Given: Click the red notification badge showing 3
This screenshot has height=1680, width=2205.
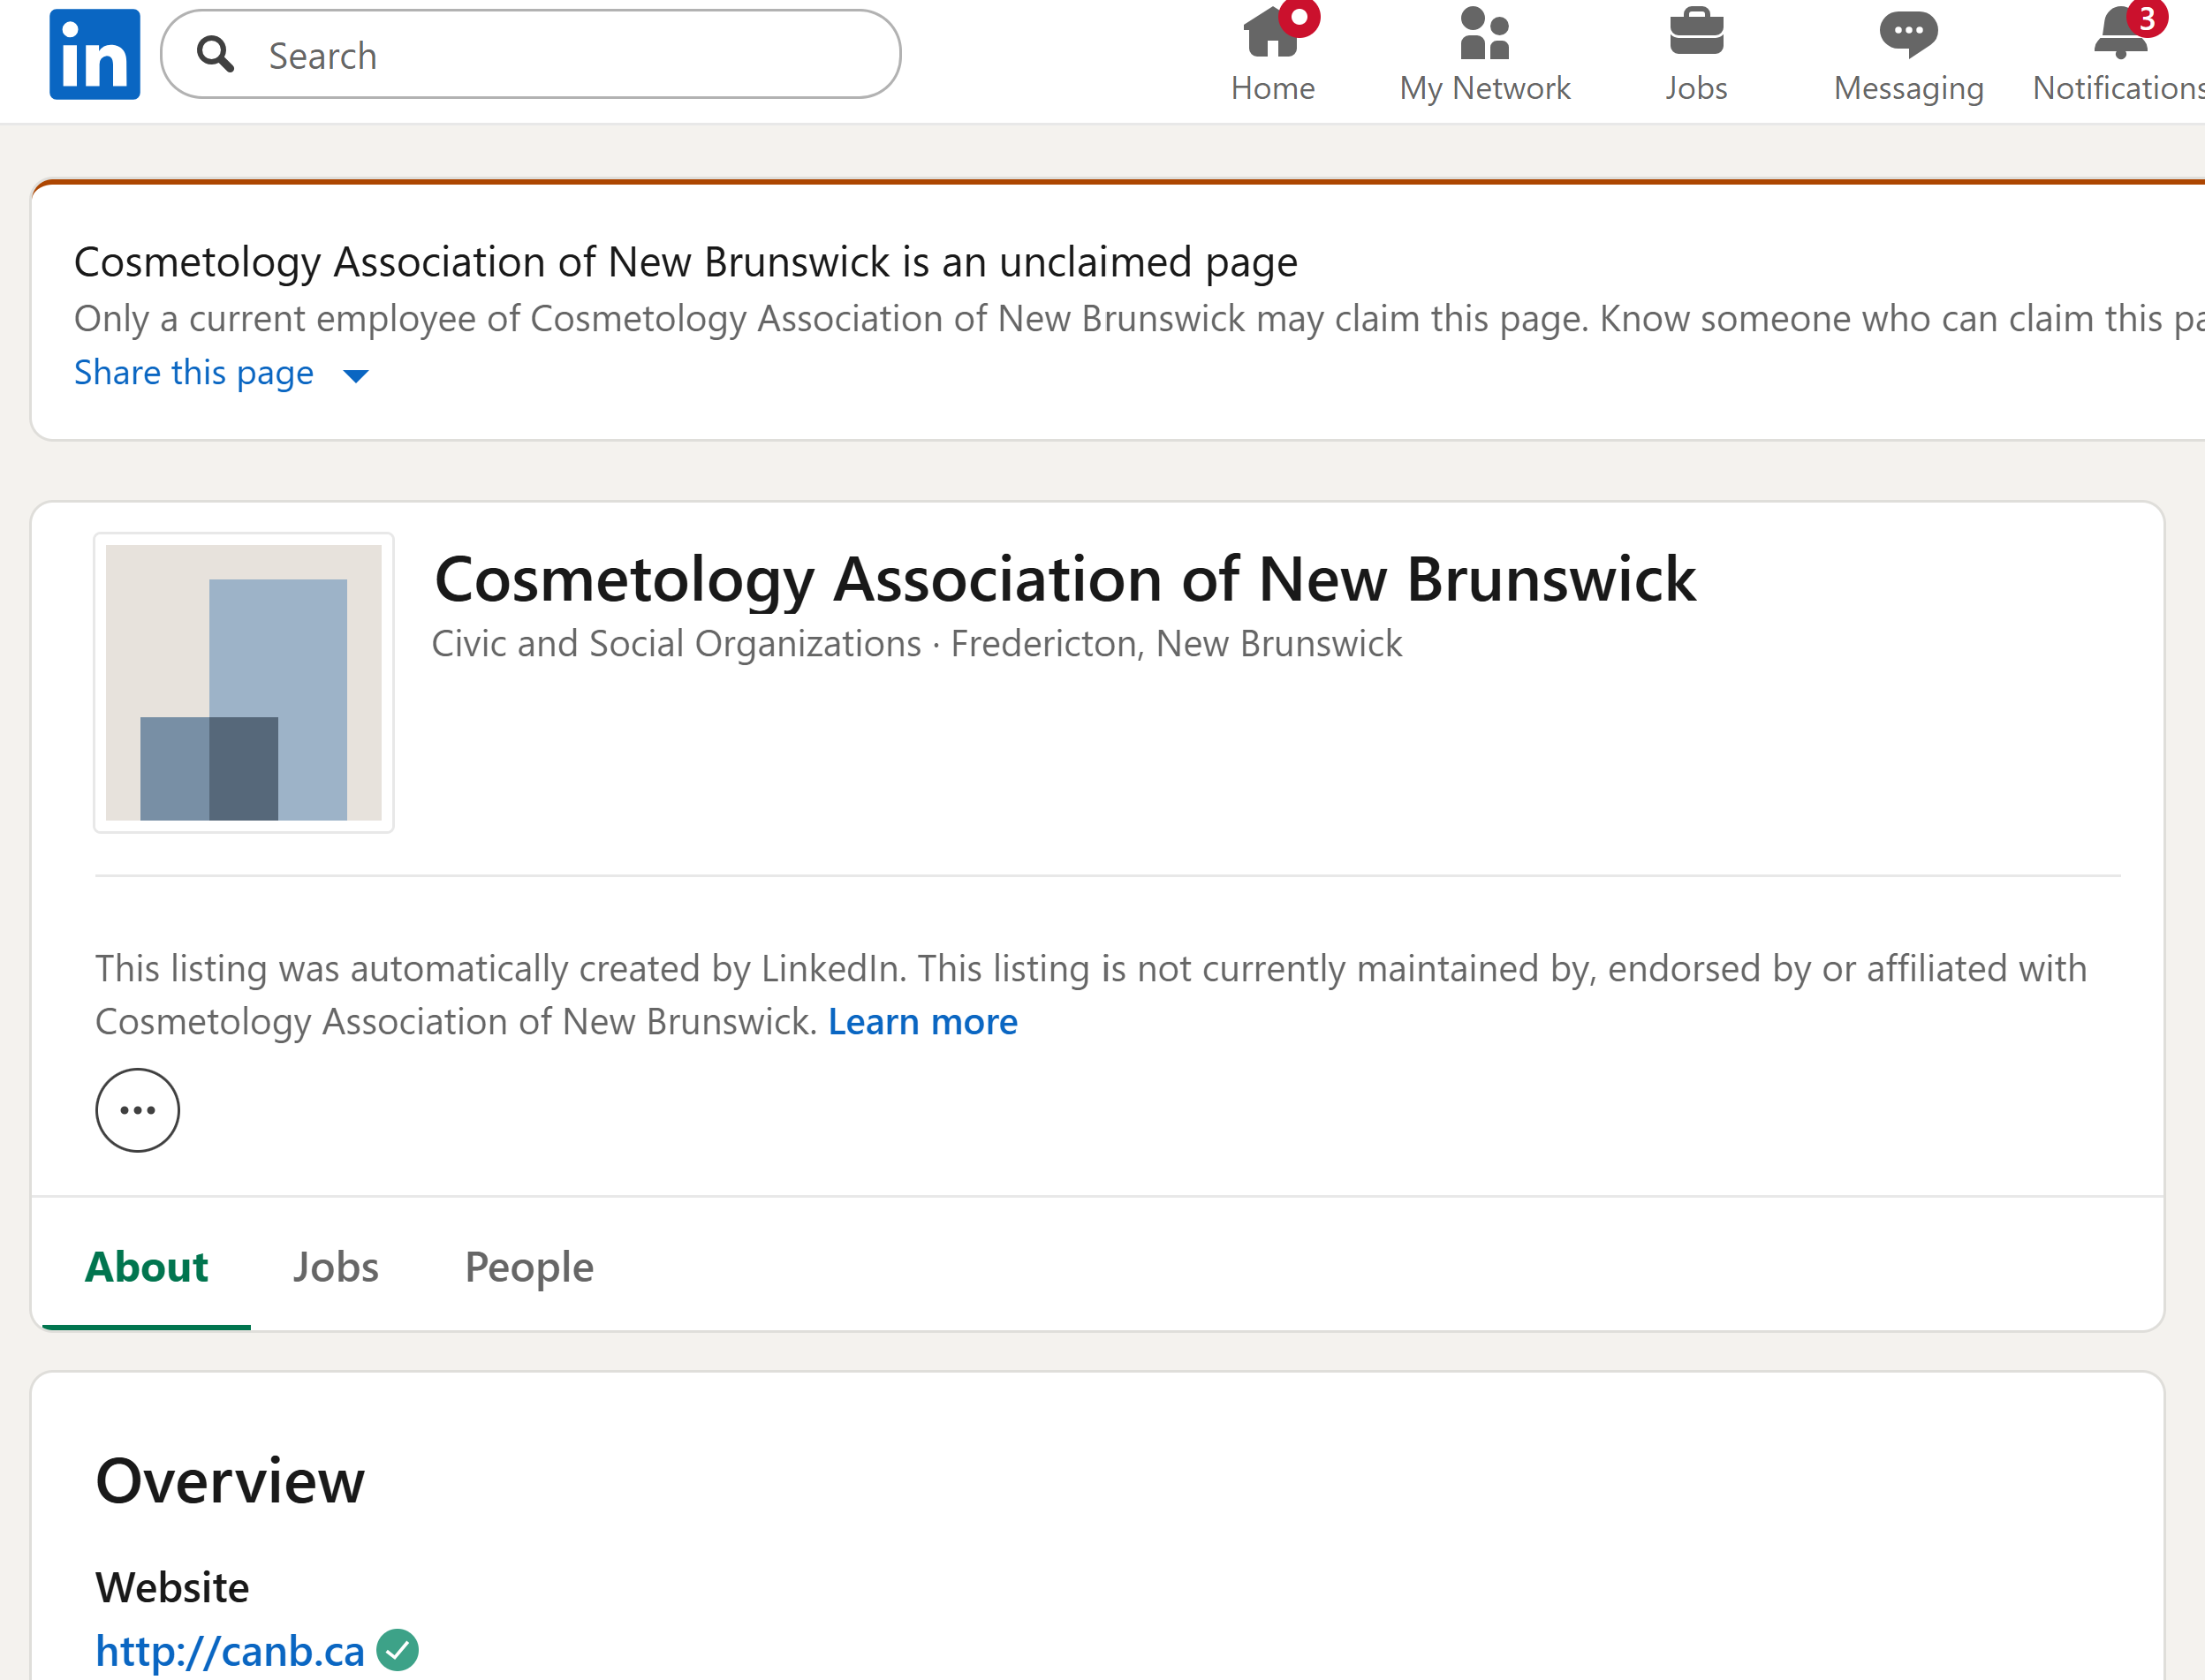Looking at the screenshot, I should (x=2147, y=19).
